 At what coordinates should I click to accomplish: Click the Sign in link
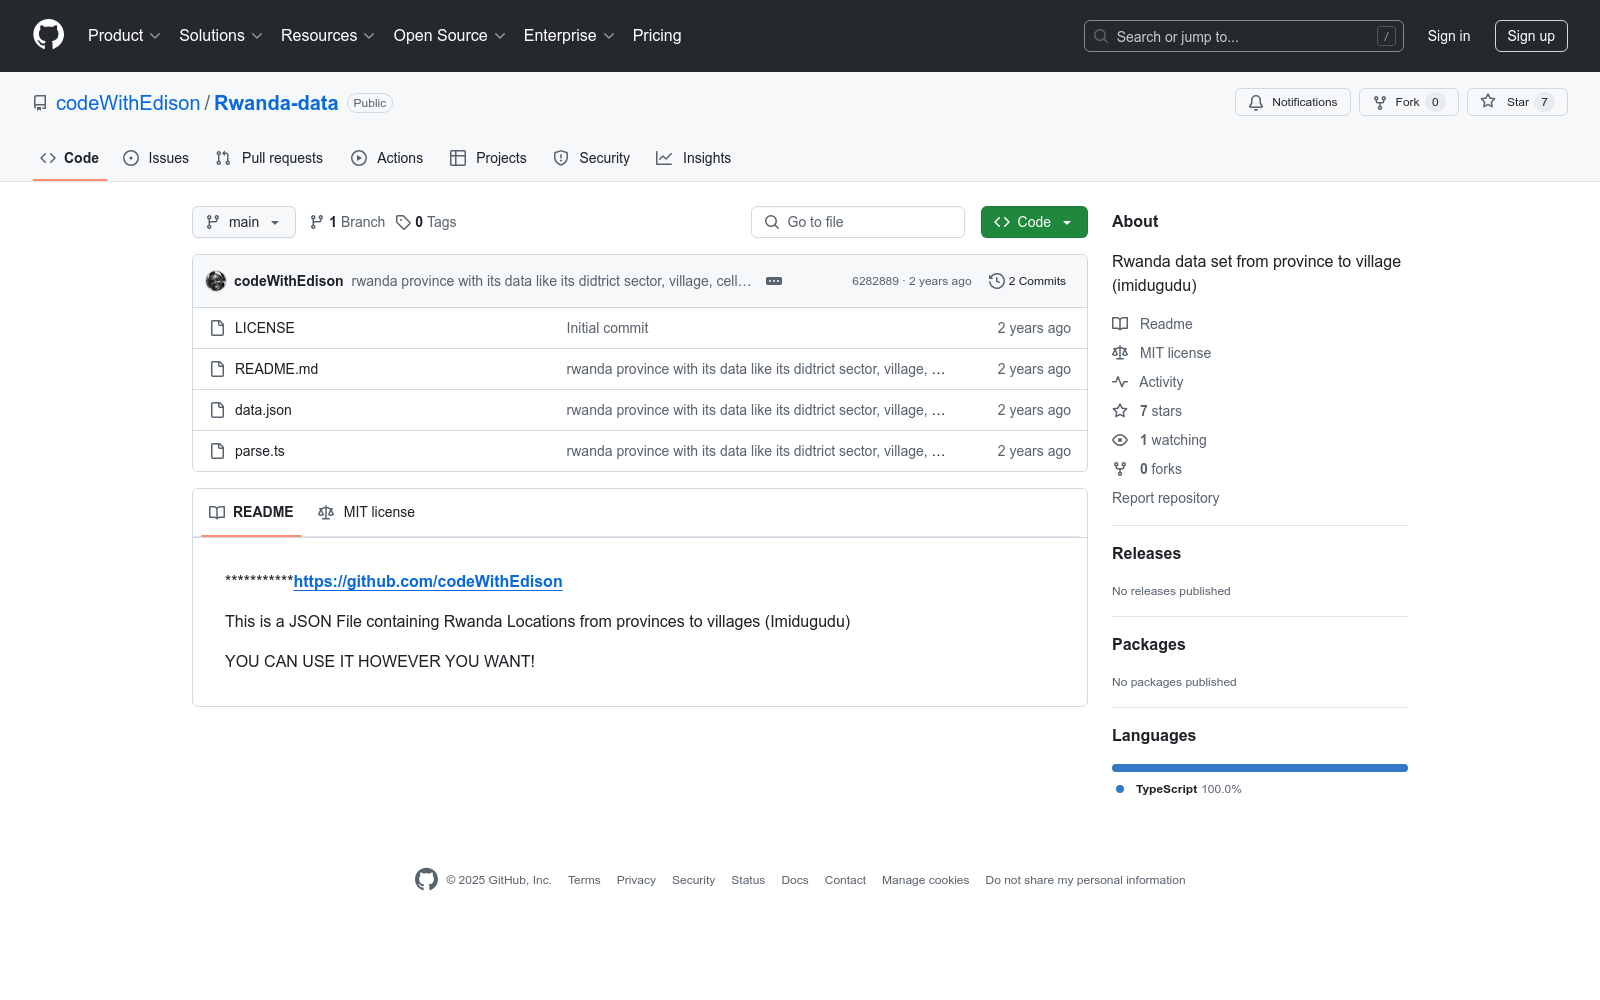pos(1449,36)
